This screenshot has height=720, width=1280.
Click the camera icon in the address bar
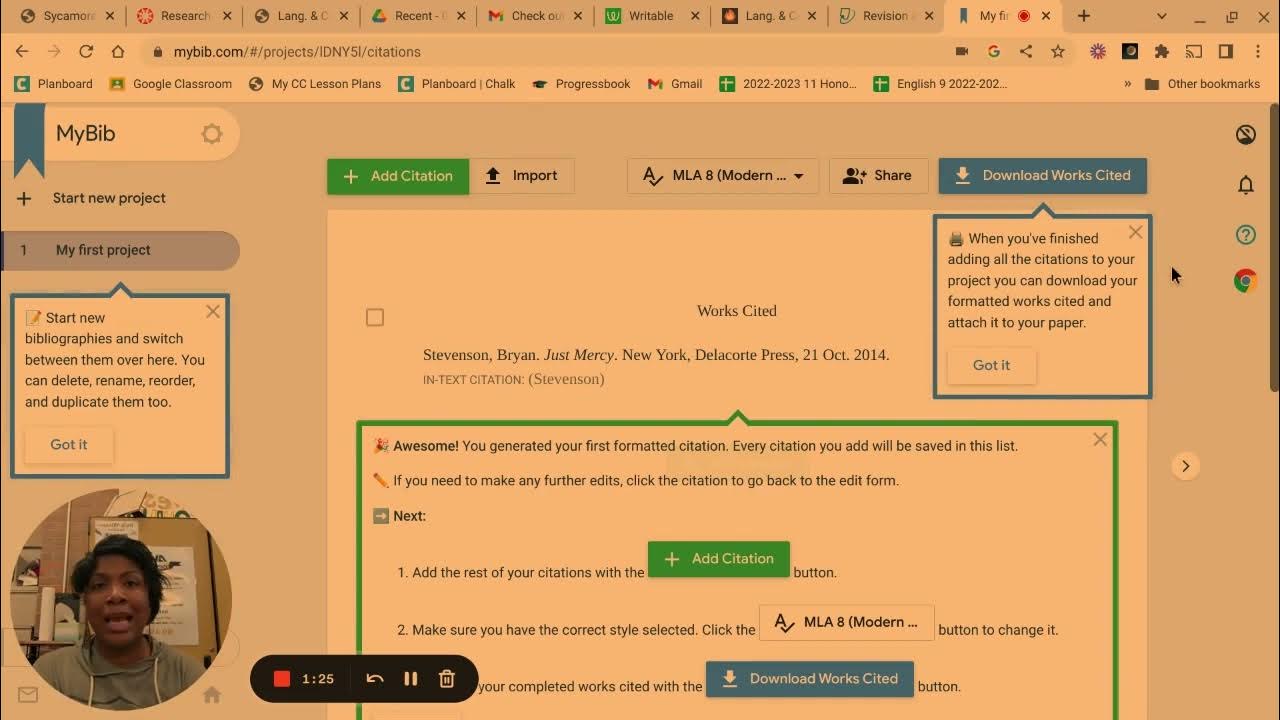tap(962, 51)
